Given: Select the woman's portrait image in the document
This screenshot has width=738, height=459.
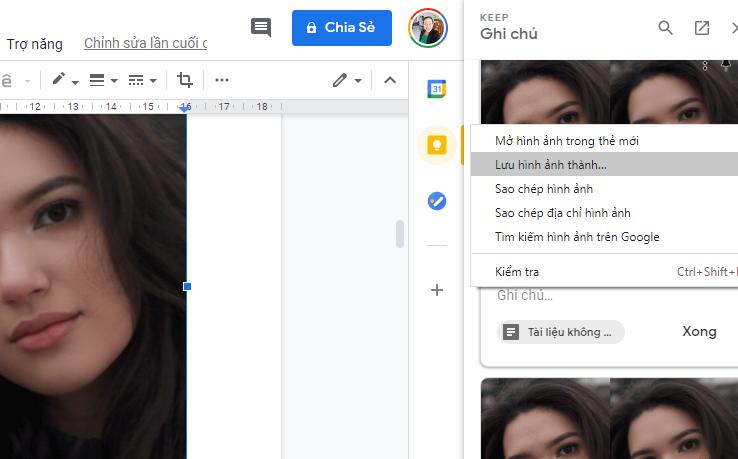Looking at the screenshot, I should (93, 286).
